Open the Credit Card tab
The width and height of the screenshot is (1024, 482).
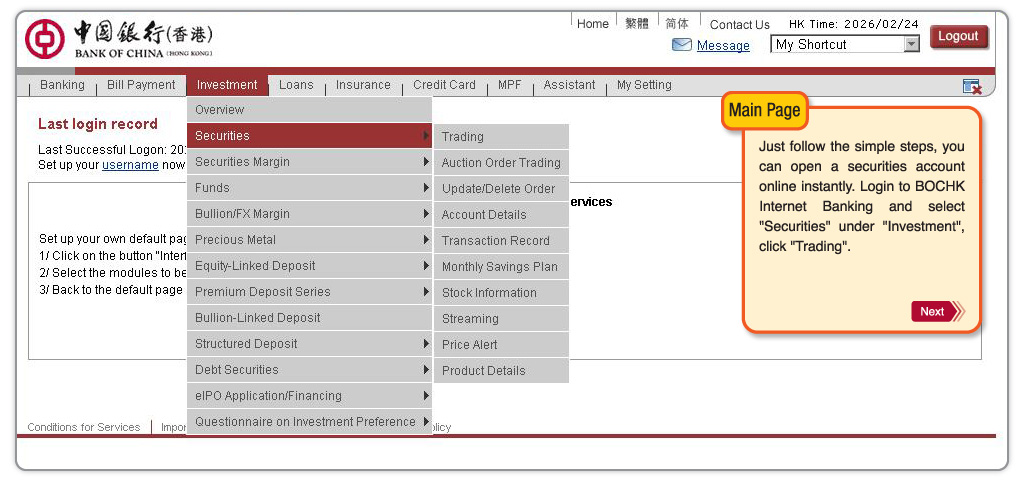444,85
